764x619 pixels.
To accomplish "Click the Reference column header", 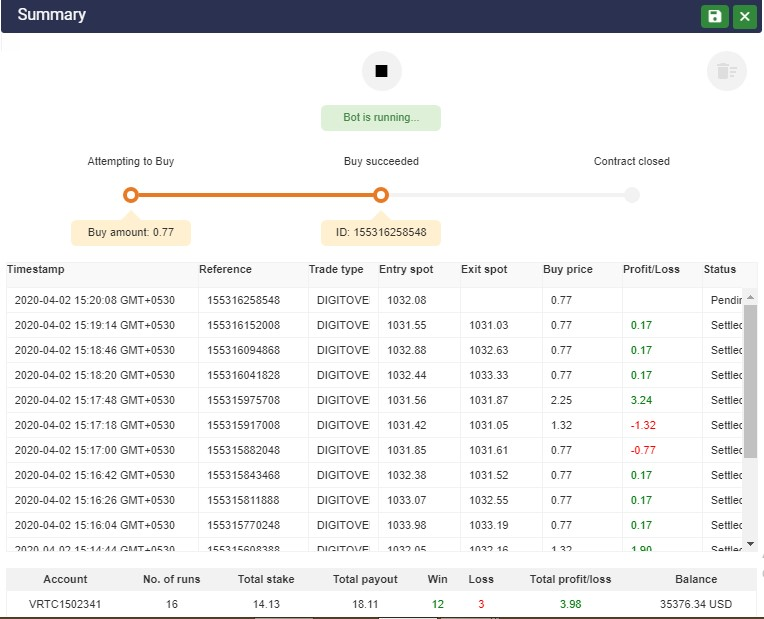I will [225, 269].
